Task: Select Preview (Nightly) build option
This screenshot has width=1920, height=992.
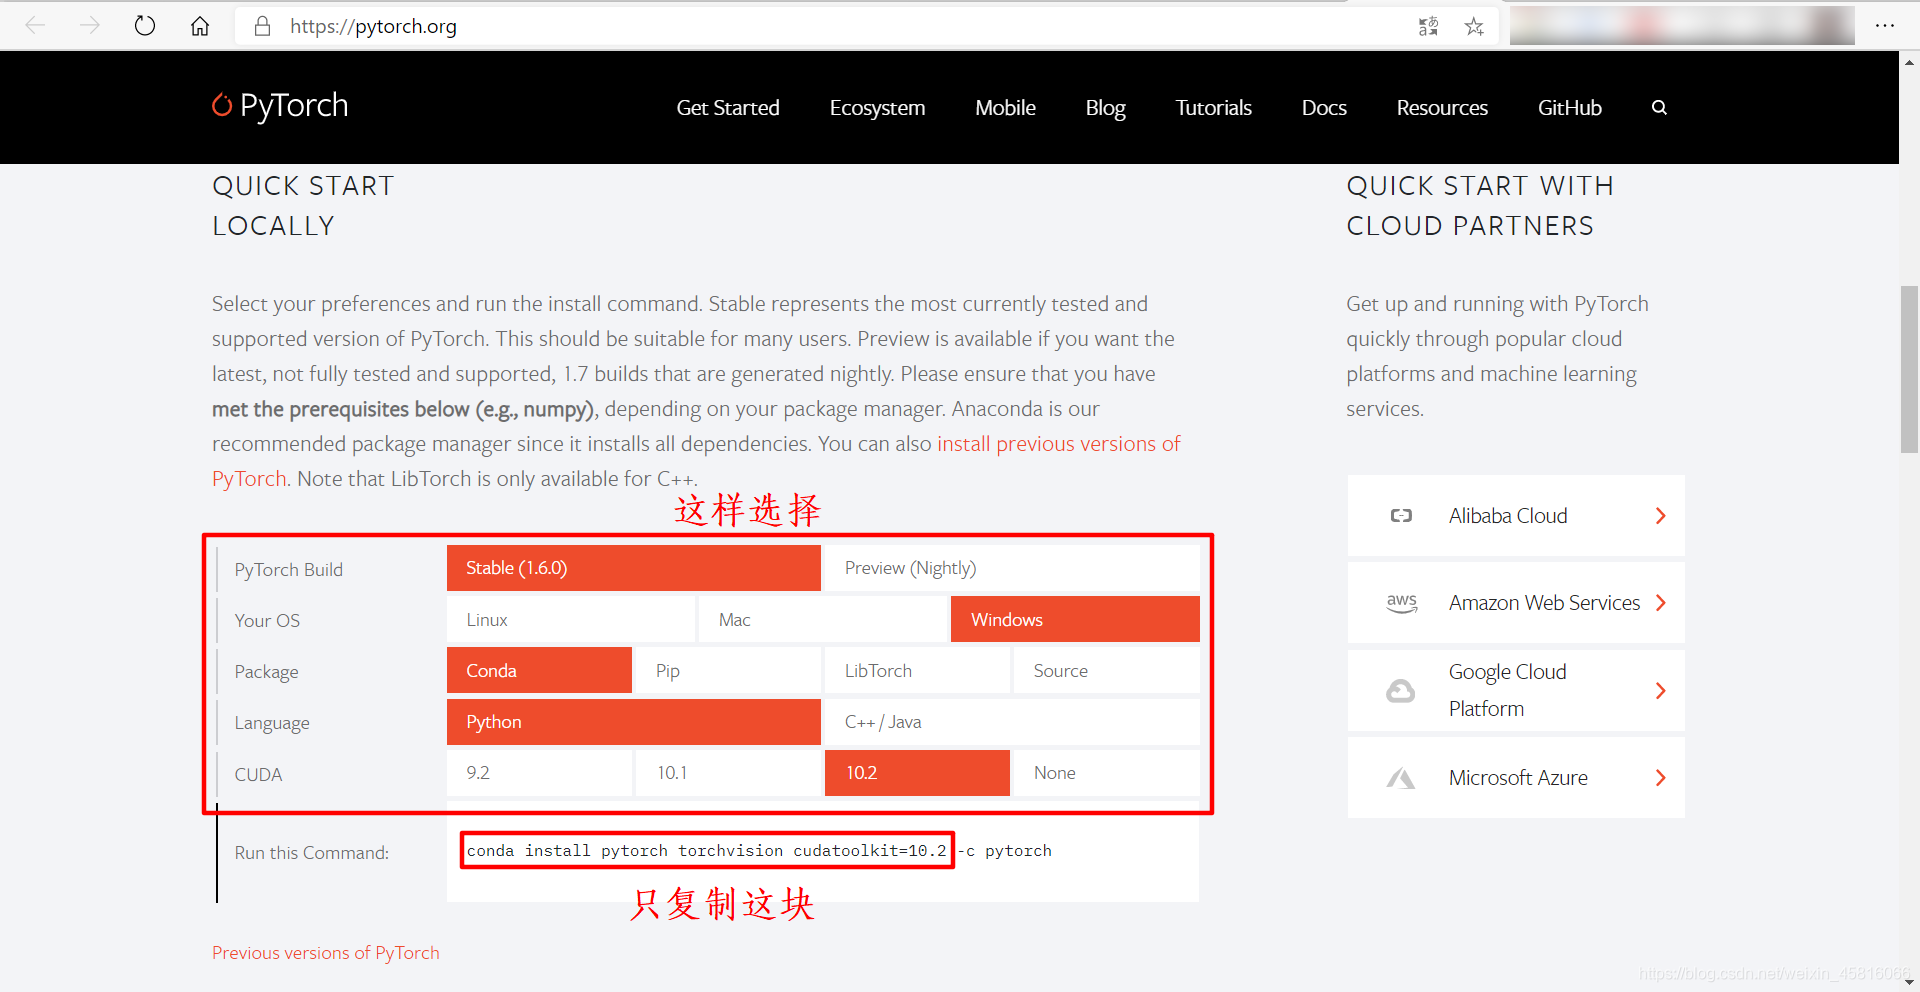Action: point(1012,568)
